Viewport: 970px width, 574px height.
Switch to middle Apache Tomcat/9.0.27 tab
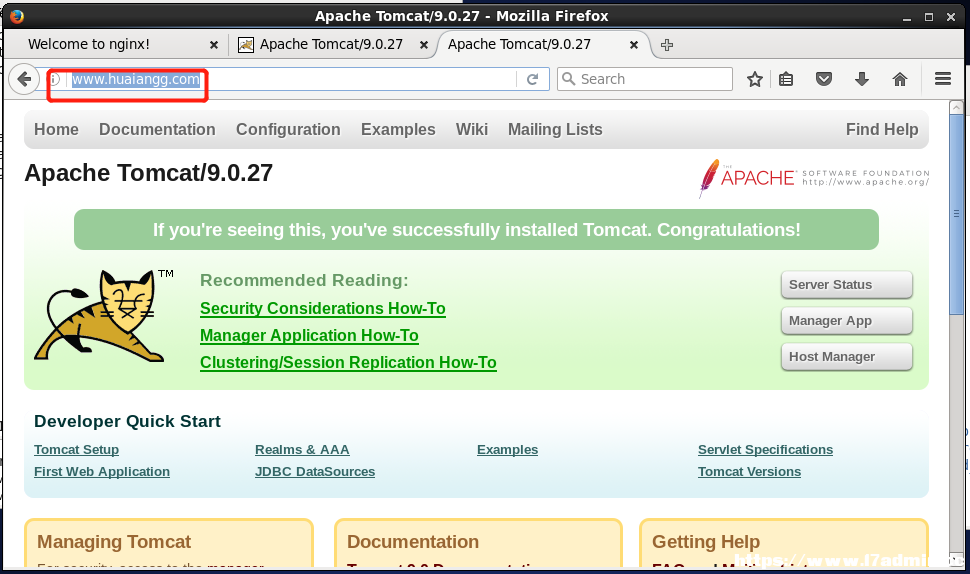click(331, 45)
